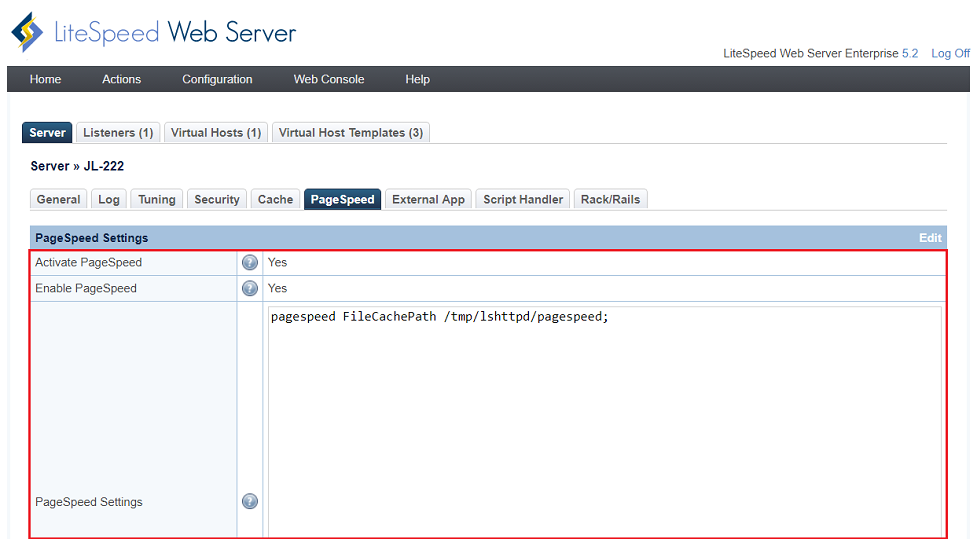Open help icon for Activate PageSpeed

pyautogui.click(x=250, y=262)
